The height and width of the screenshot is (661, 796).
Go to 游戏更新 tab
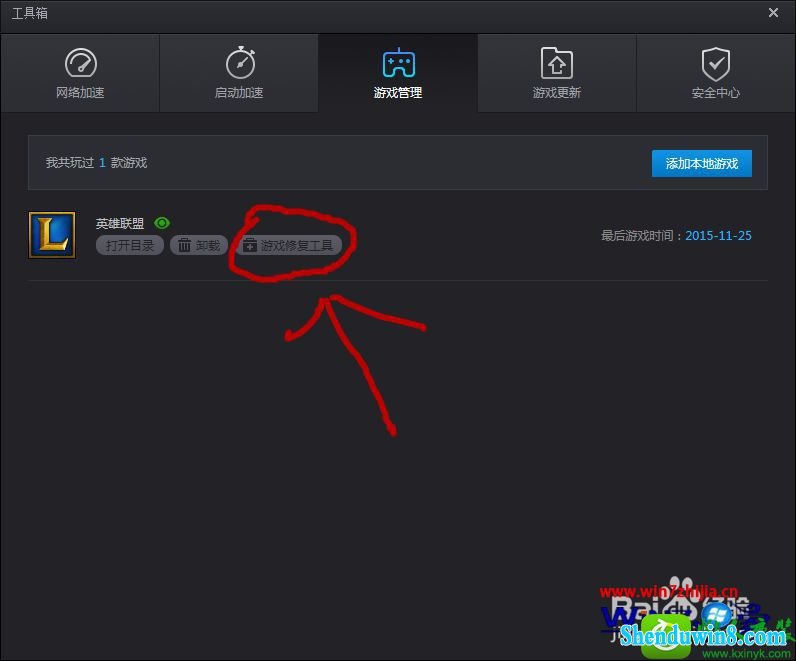pos(557,74)
